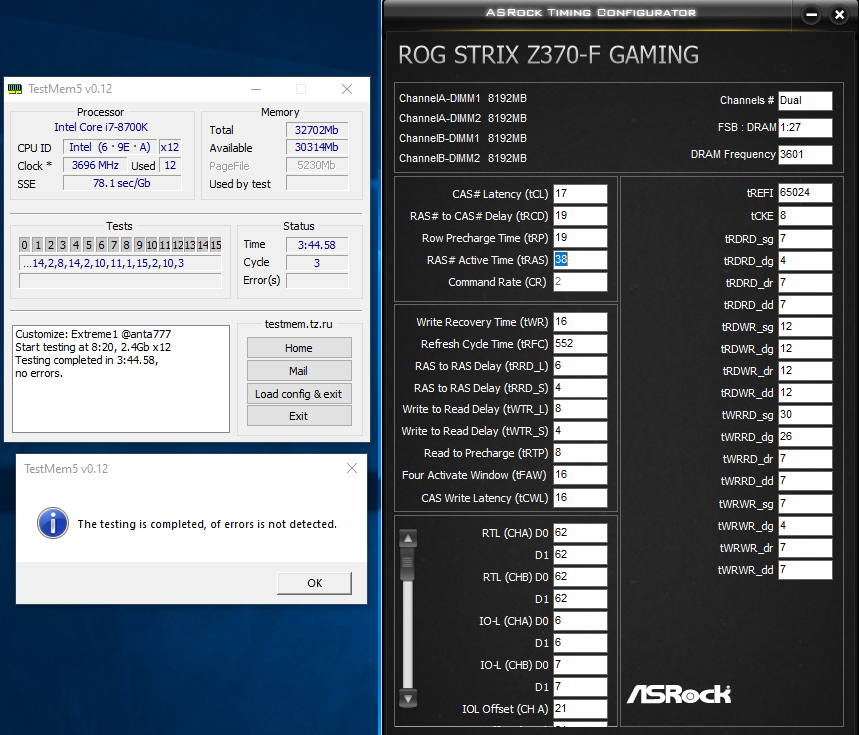The width and height of the screenshot is (859, 735).
Task: Click the Home button in TestMem5
Action: pyautogui.click(x=299, y=348)
